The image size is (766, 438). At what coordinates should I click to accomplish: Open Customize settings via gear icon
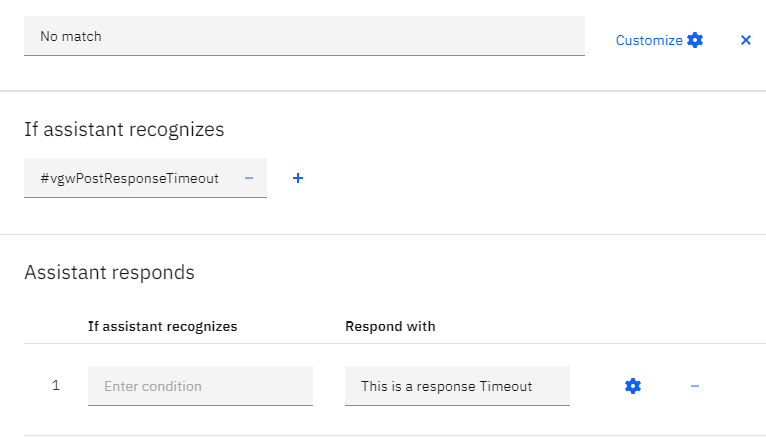(x=695, y=40)
